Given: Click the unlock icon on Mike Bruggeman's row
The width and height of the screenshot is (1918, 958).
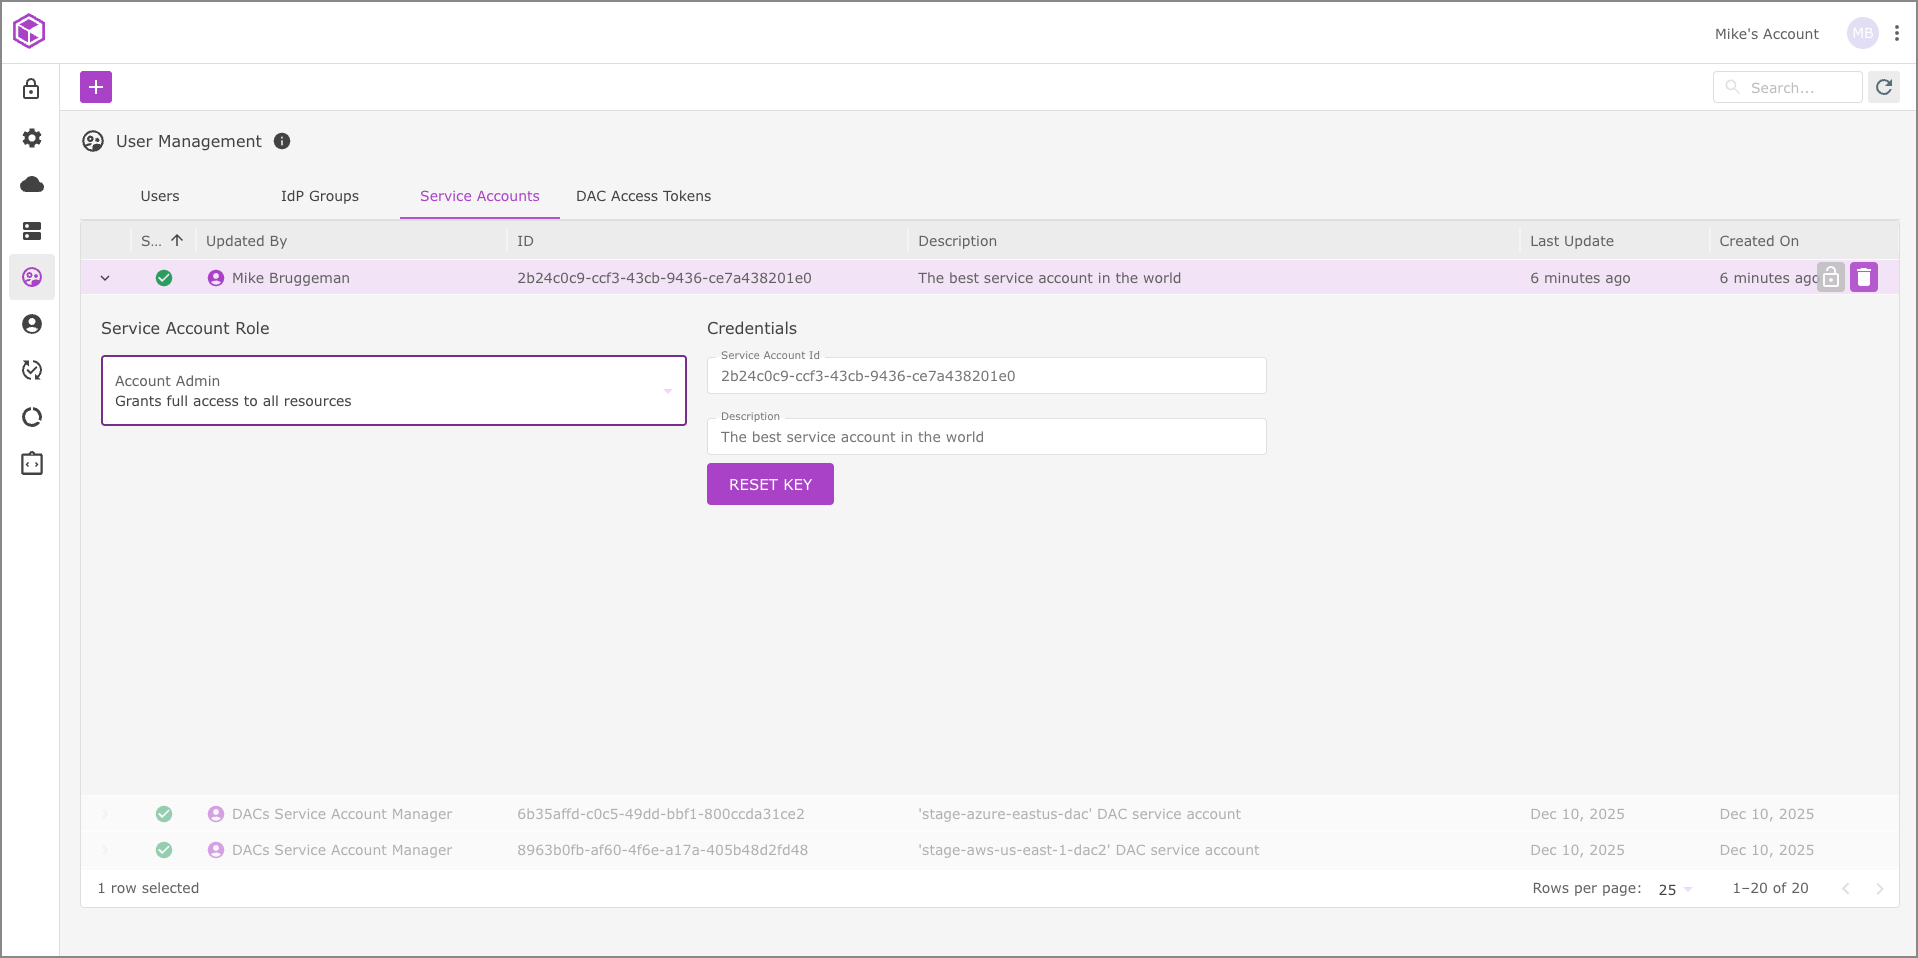Looking at the screenshot, I should pyautogui.click(x=1830, y=277).
